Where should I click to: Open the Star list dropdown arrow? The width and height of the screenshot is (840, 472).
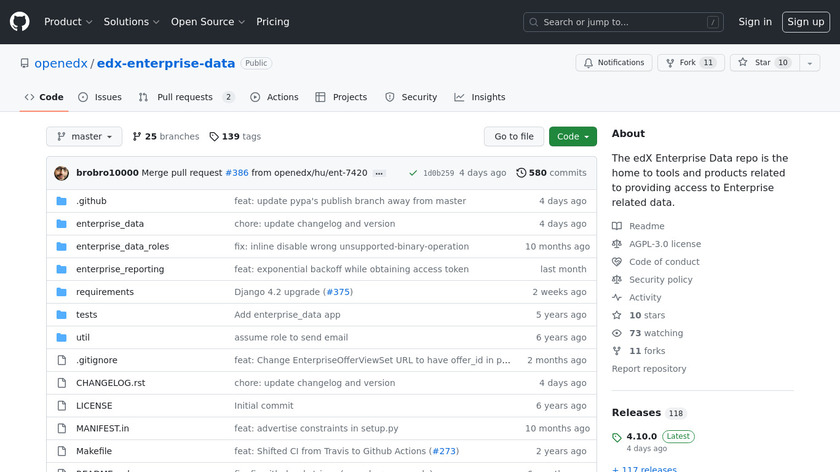point(810,63)
